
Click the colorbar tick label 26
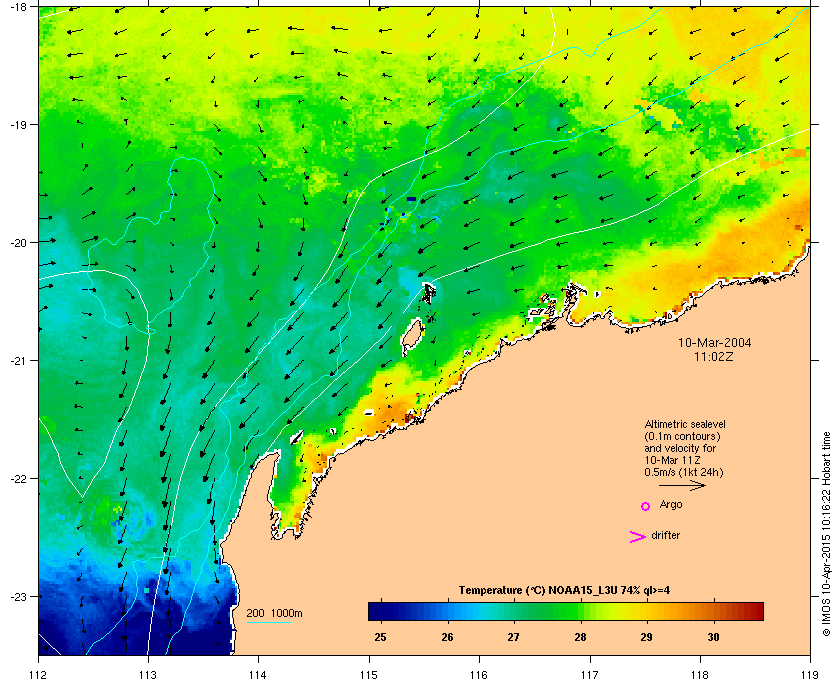(447, 637)
